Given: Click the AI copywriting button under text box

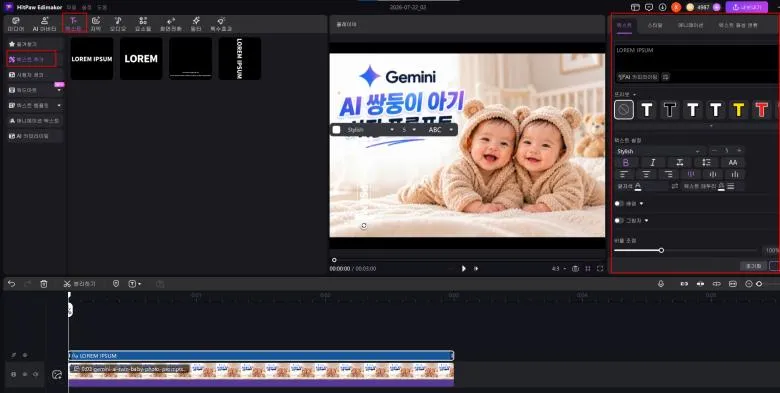Looking at the screenshot, I should click(638, 77).
